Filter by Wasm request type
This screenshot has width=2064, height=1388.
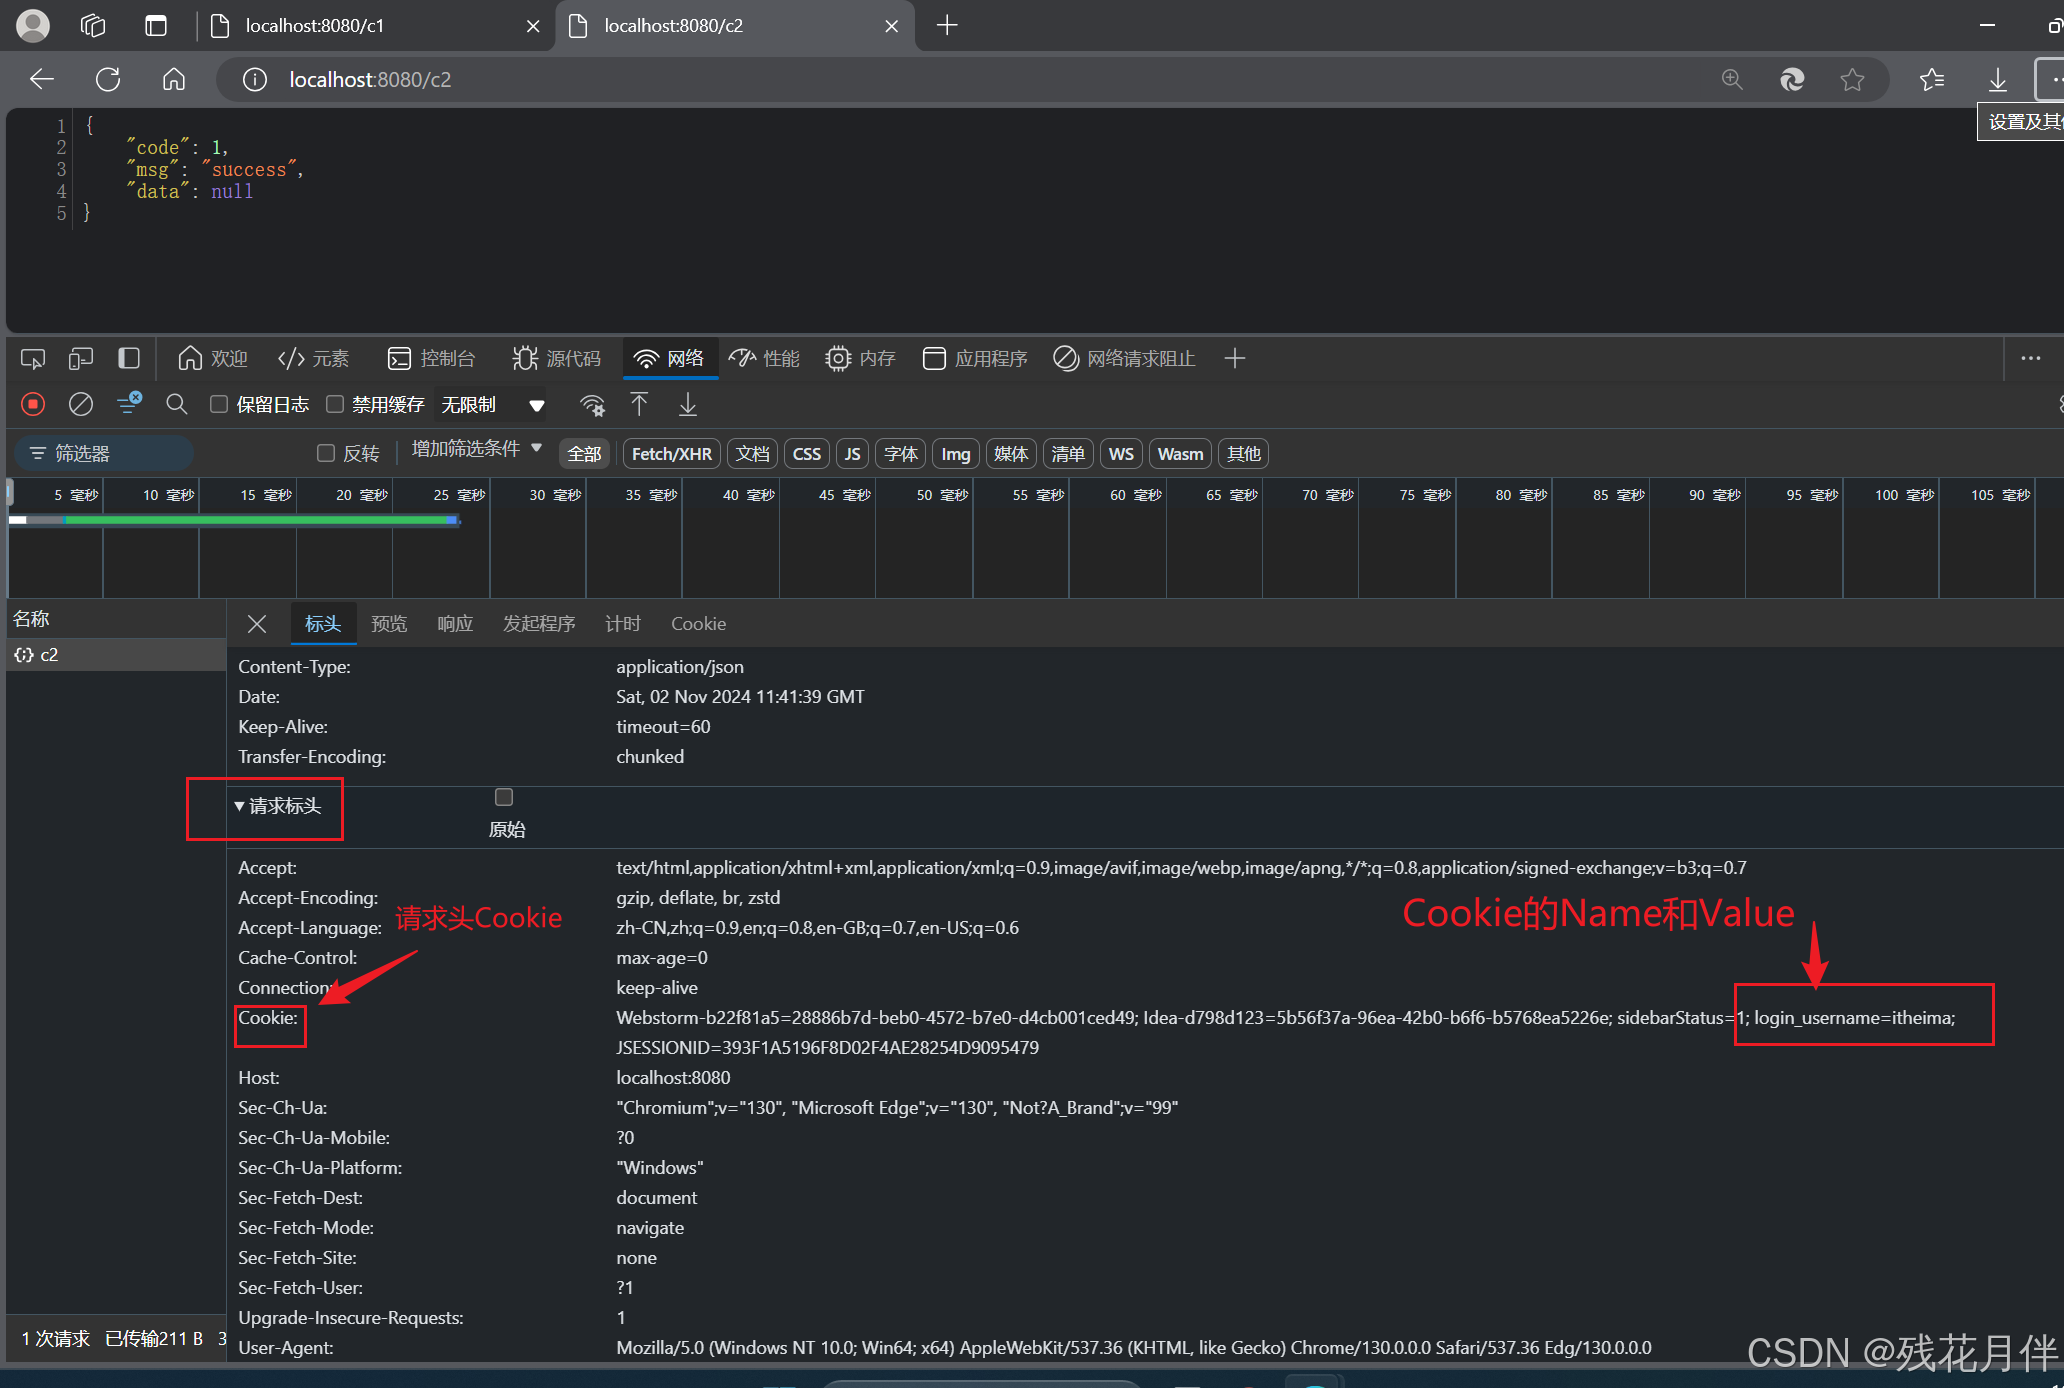tap(1180, 454)
